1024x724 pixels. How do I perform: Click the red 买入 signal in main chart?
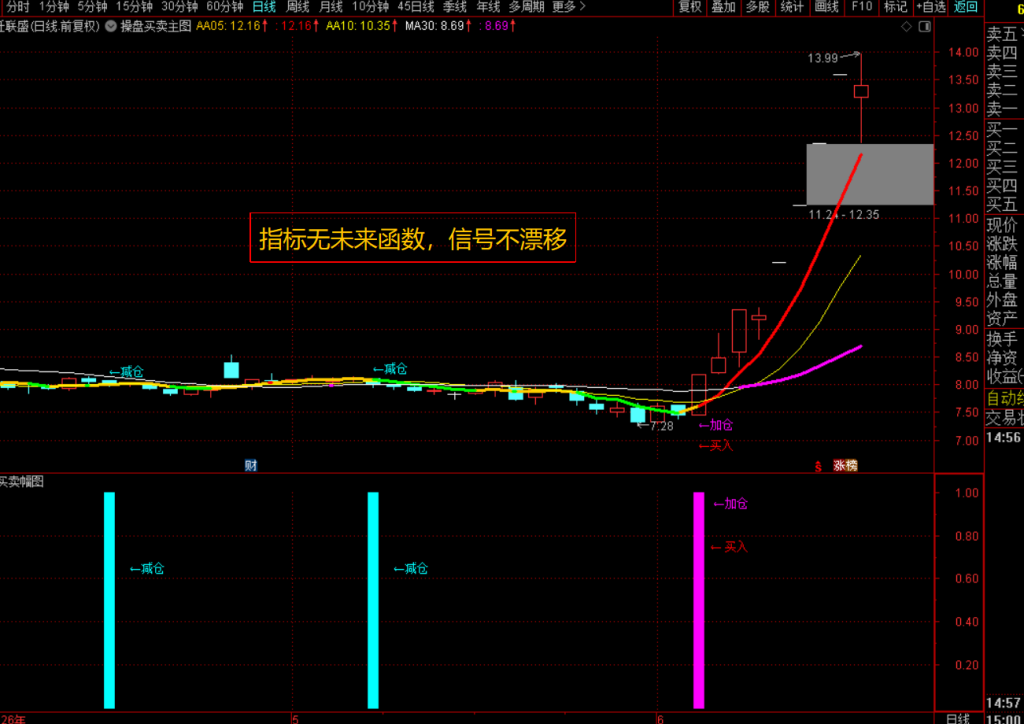coord(716,445)
